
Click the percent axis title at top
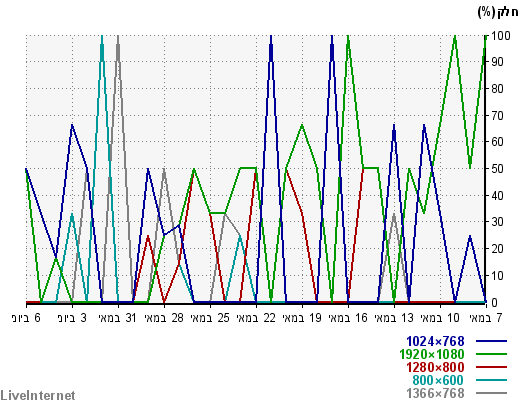click(x=498, y=13)
